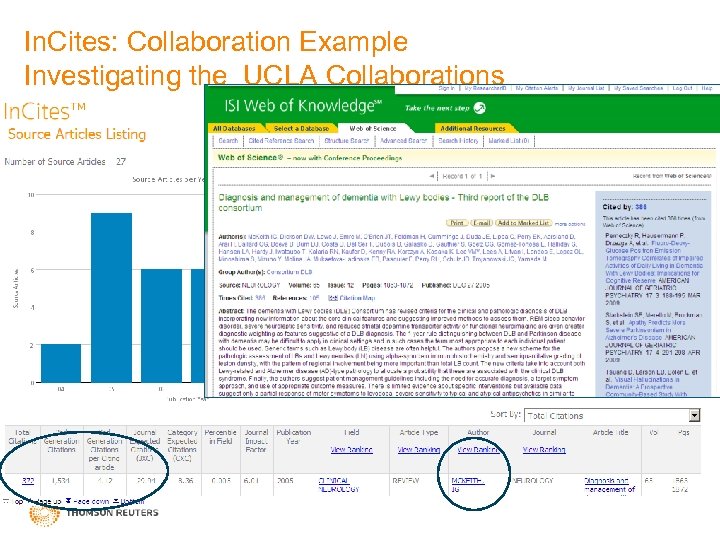Click the 'Take the next step' arrow icon
The image size is (720, 540).
click(479, 108)
